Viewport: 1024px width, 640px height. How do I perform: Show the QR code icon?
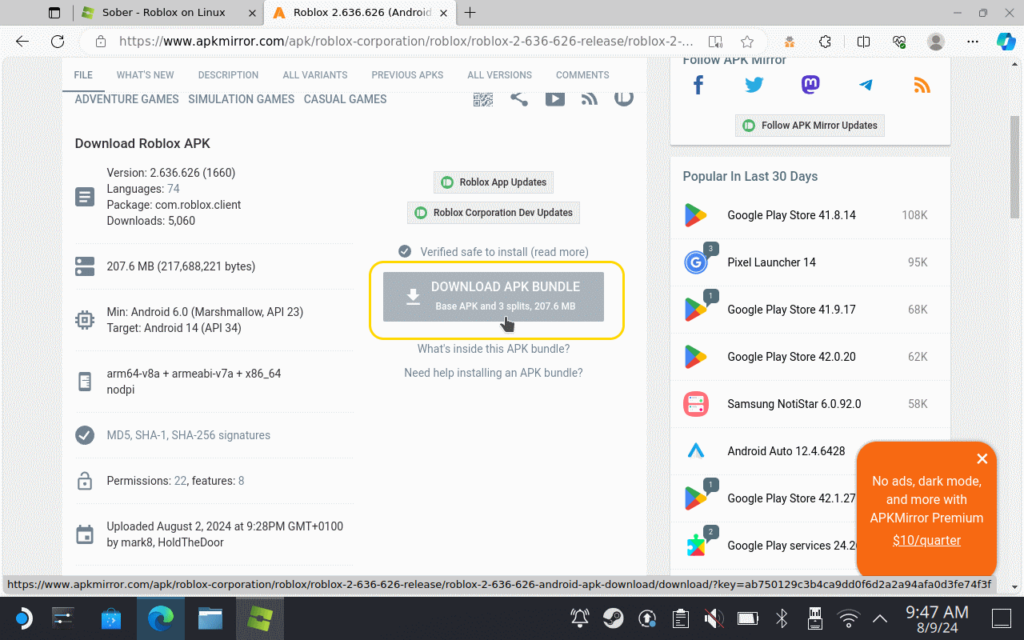click(483, 99)
